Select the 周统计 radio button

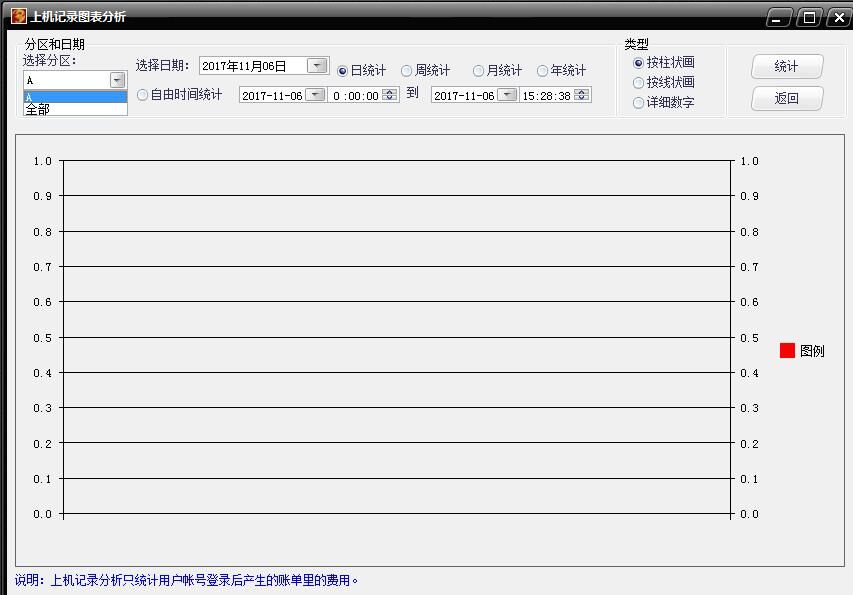tap(407, 71)
